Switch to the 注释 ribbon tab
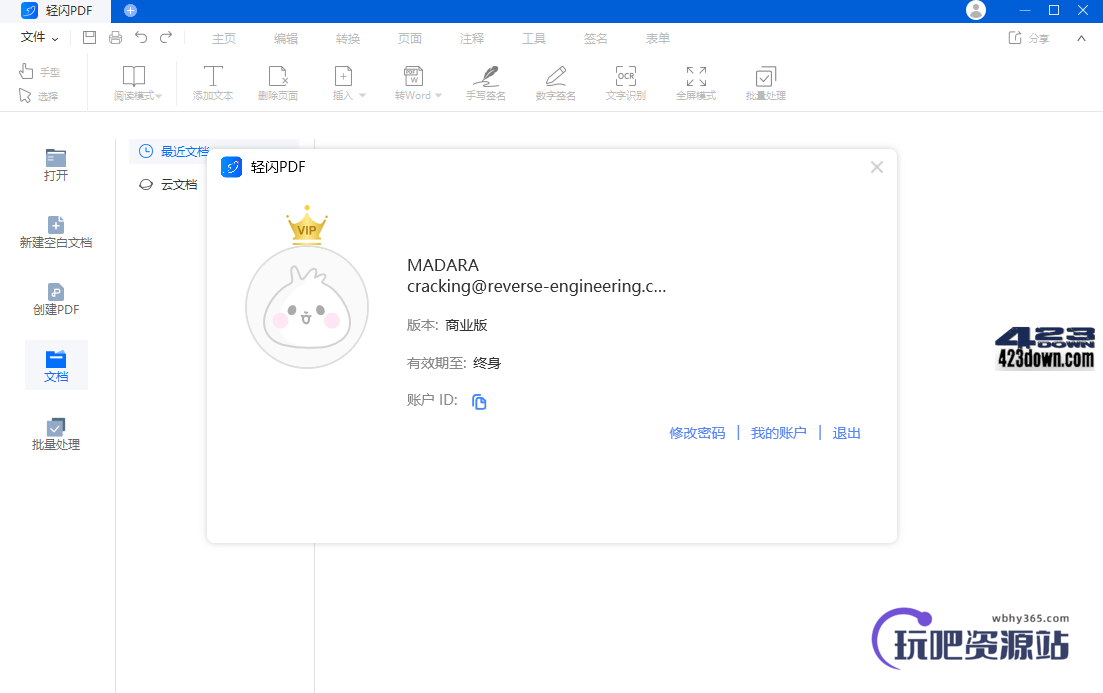The height and width of the screenshot is (693, 1103). click(x=471, y=39)
